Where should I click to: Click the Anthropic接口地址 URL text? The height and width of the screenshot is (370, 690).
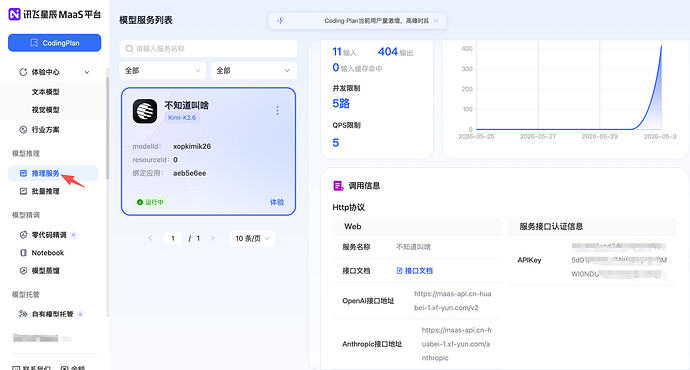pos(456,344)
